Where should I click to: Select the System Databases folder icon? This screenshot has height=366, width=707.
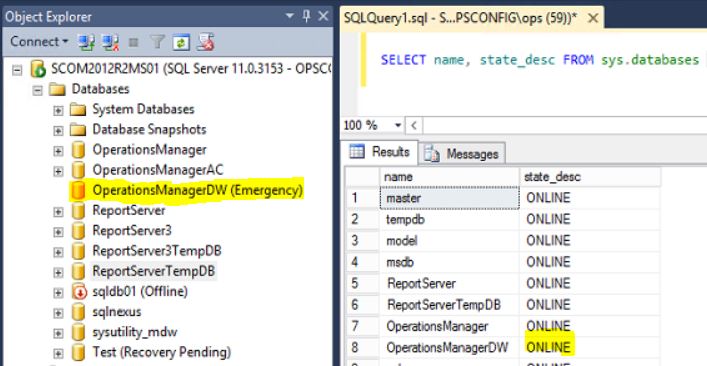pos(78,110)
